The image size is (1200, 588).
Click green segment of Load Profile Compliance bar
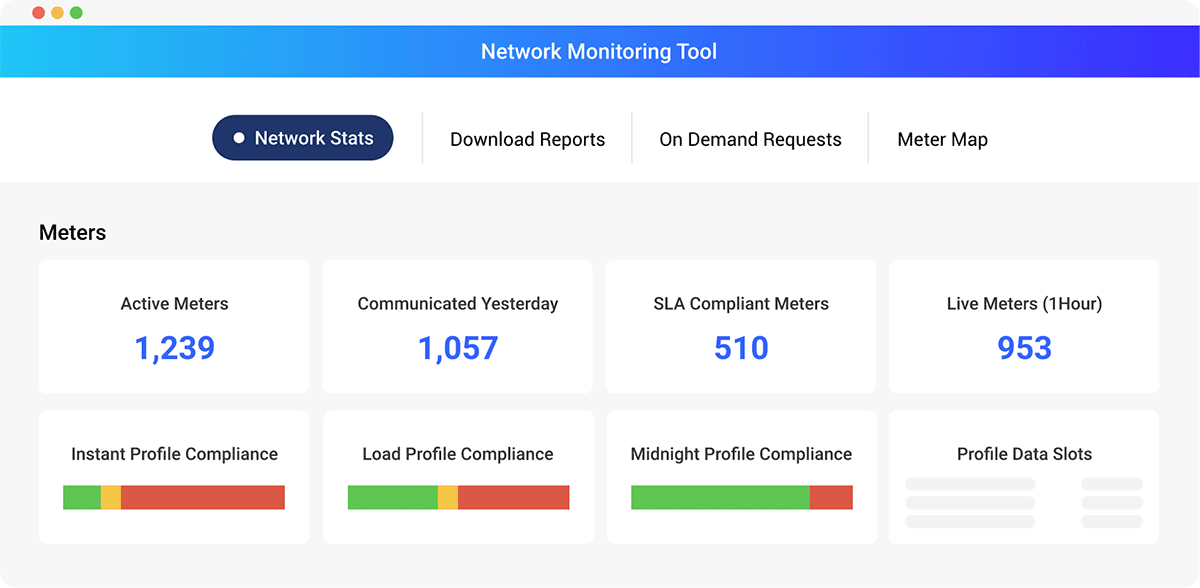tap(393, 497)
